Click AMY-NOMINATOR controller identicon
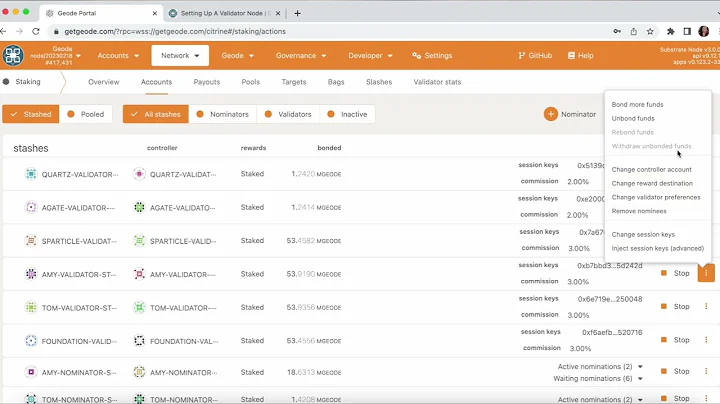Screen dimensions: 720x404 [139, 372]
